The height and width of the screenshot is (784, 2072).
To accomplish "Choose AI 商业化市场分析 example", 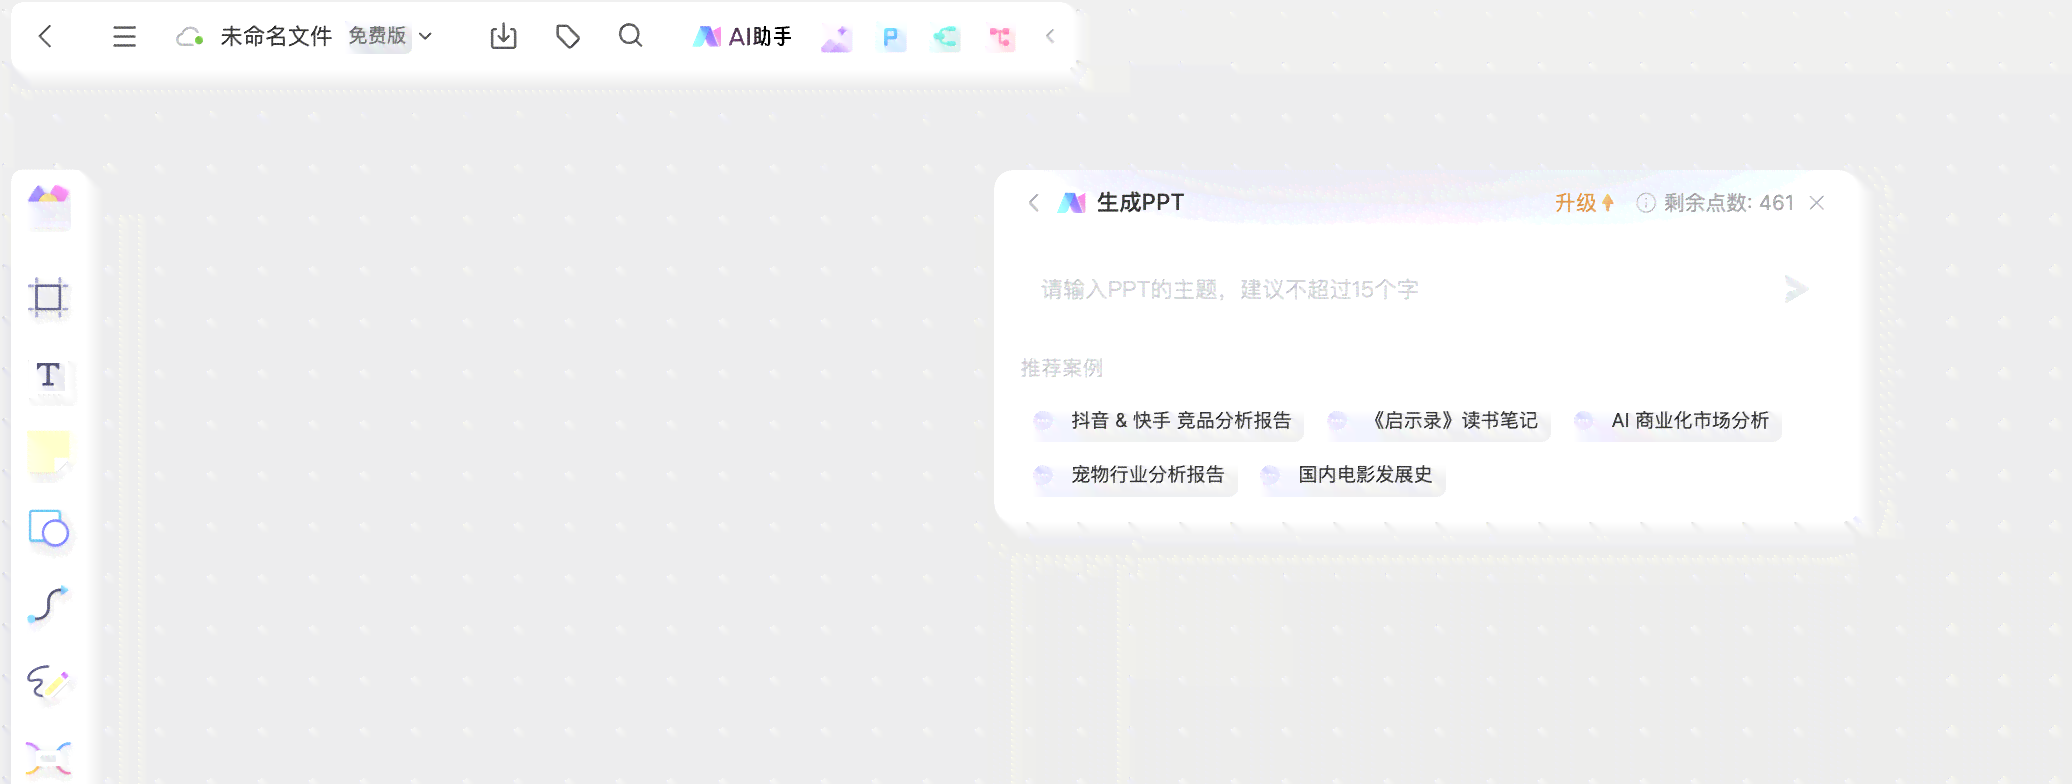I will pyautogui.click(x=1675, y=421).
